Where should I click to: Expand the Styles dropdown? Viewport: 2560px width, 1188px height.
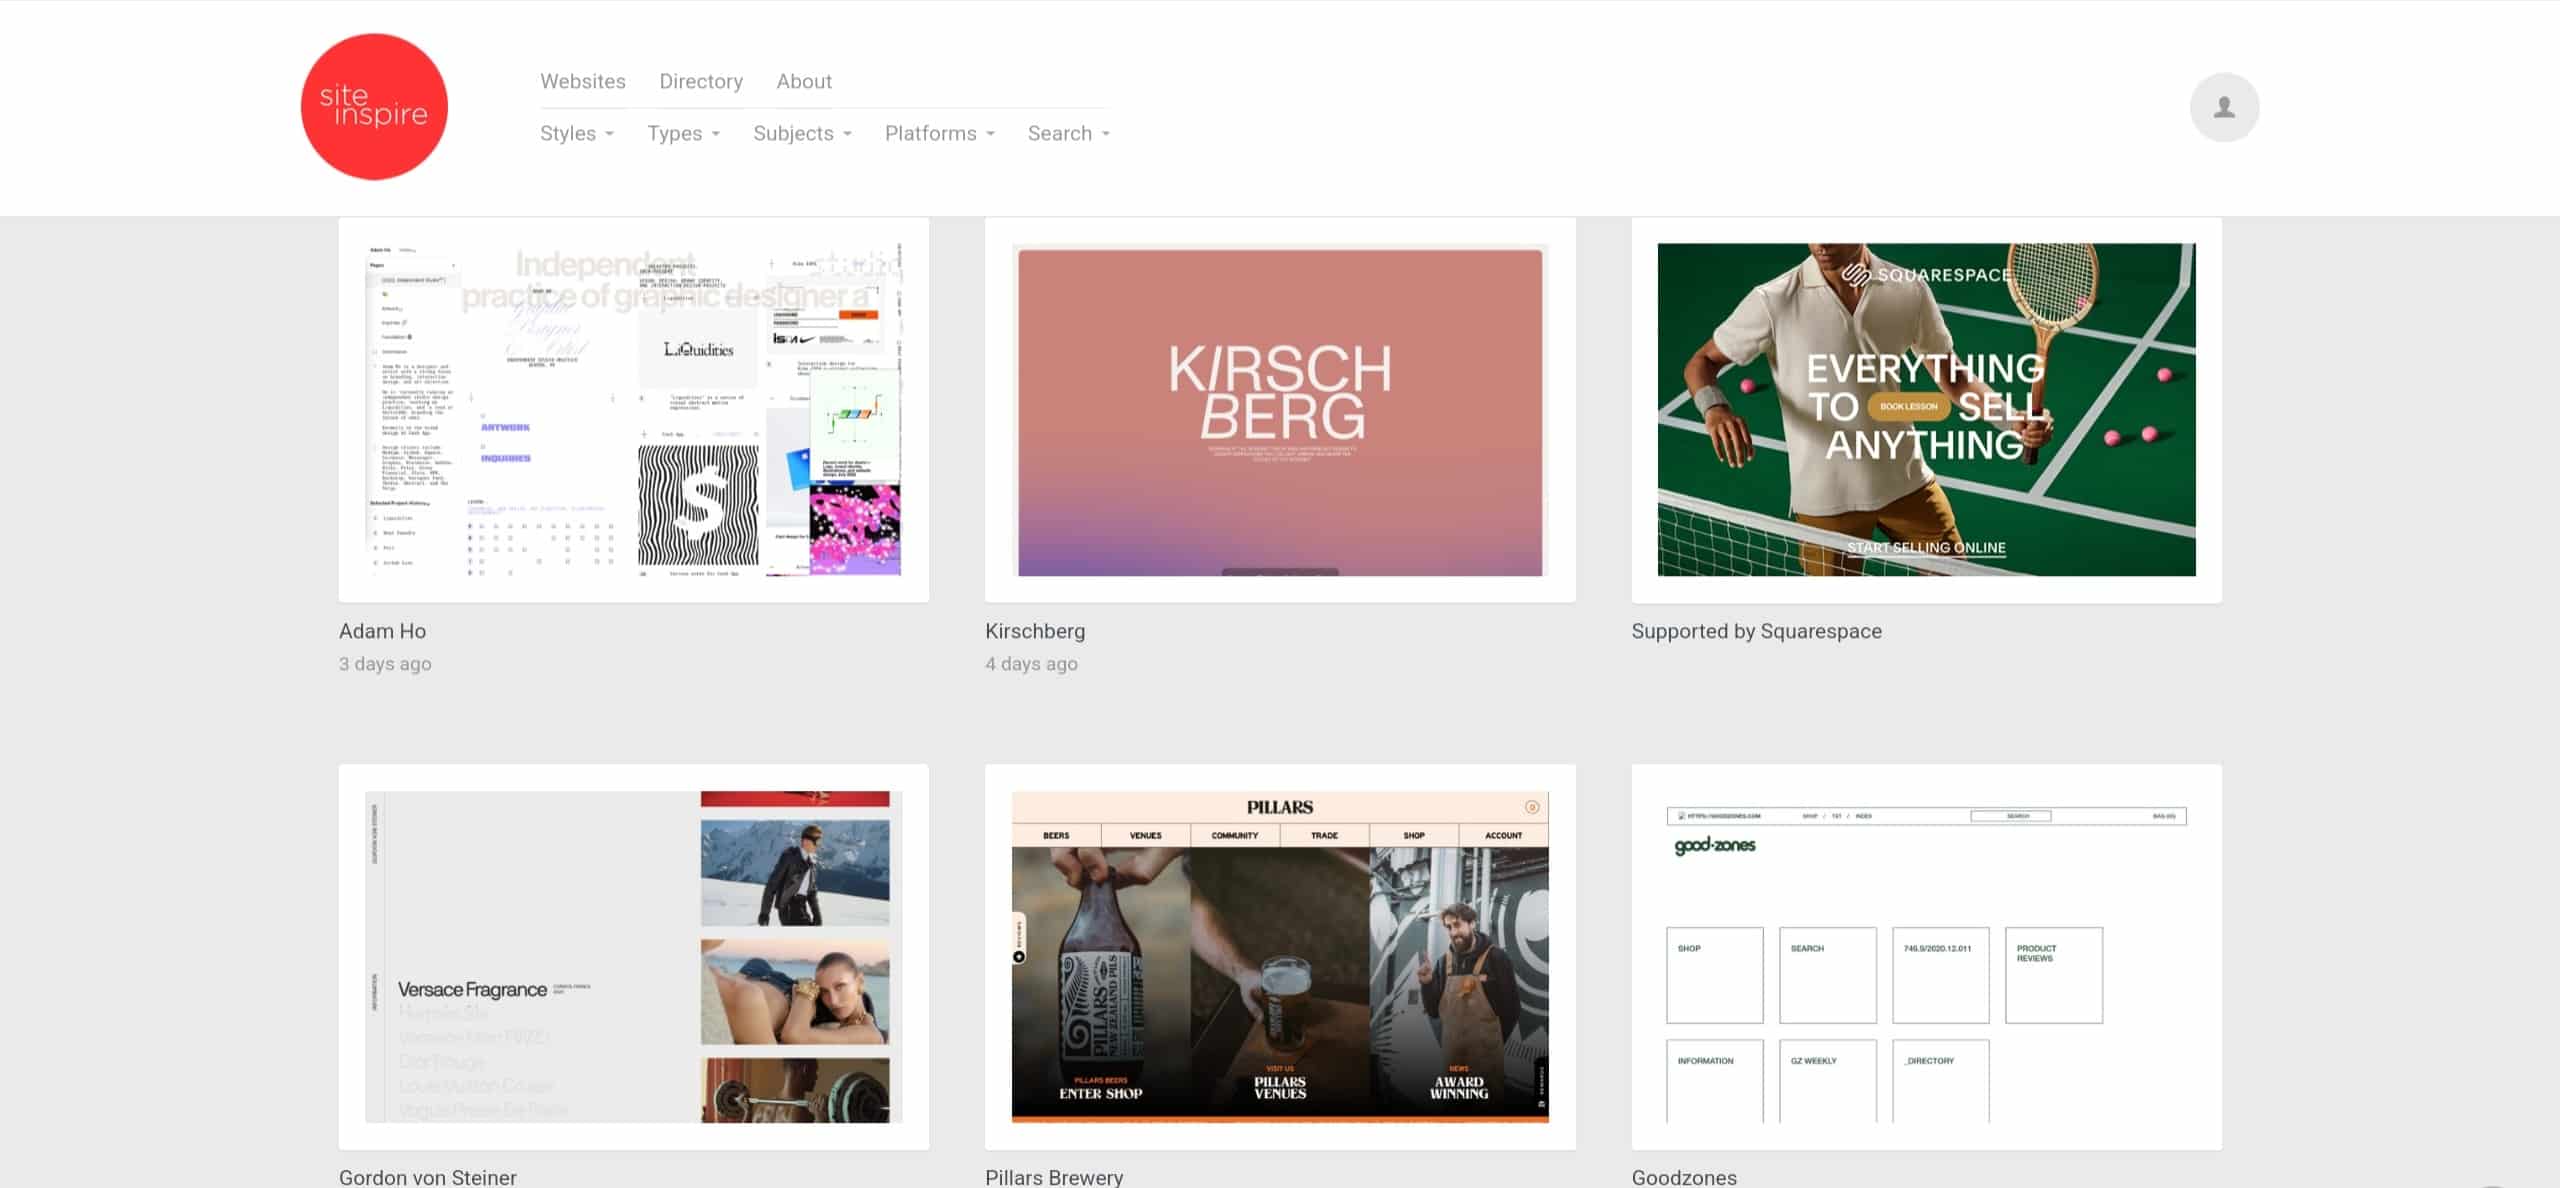(x=577, y=133)
